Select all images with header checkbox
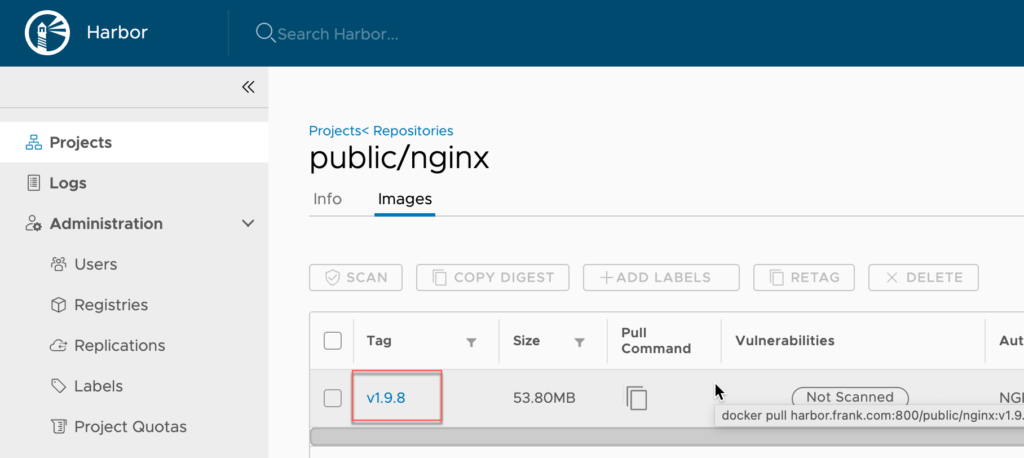1024x458 pixels. tap(333, 341)
